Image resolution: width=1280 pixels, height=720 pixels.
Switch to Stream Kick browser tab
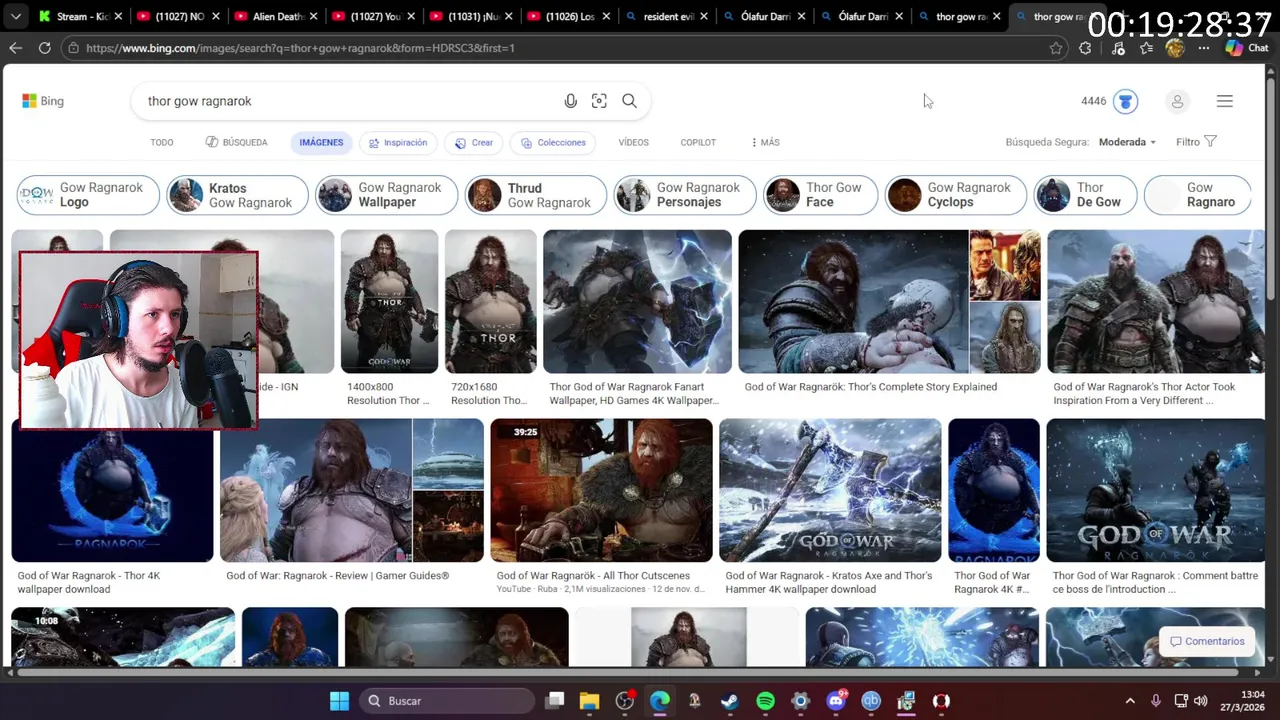coord(80,17)
